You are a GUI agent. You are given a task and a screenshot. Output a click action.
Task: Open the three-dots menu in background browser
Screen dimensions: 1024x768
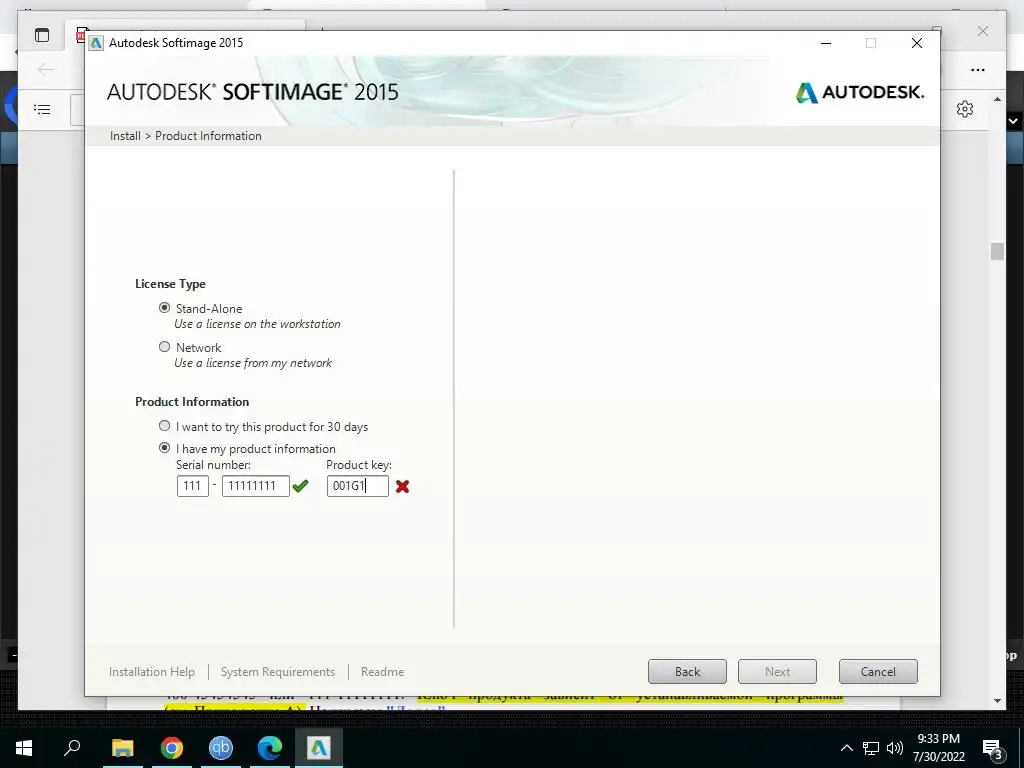click(978, 70)
